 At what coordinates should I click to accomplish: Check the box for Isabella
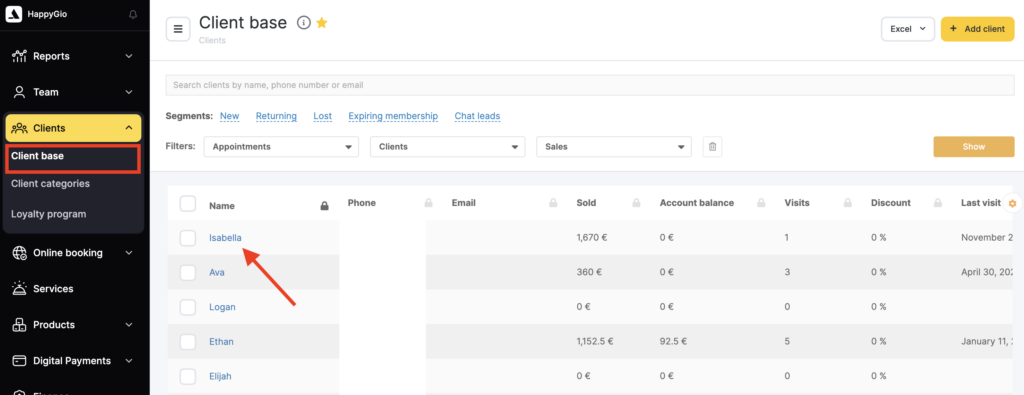187,238
